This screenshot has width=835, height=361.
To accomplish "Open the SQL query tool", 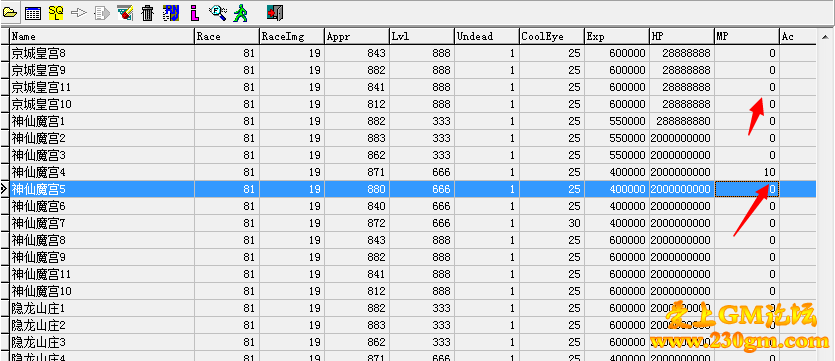I will click(56, 13).
